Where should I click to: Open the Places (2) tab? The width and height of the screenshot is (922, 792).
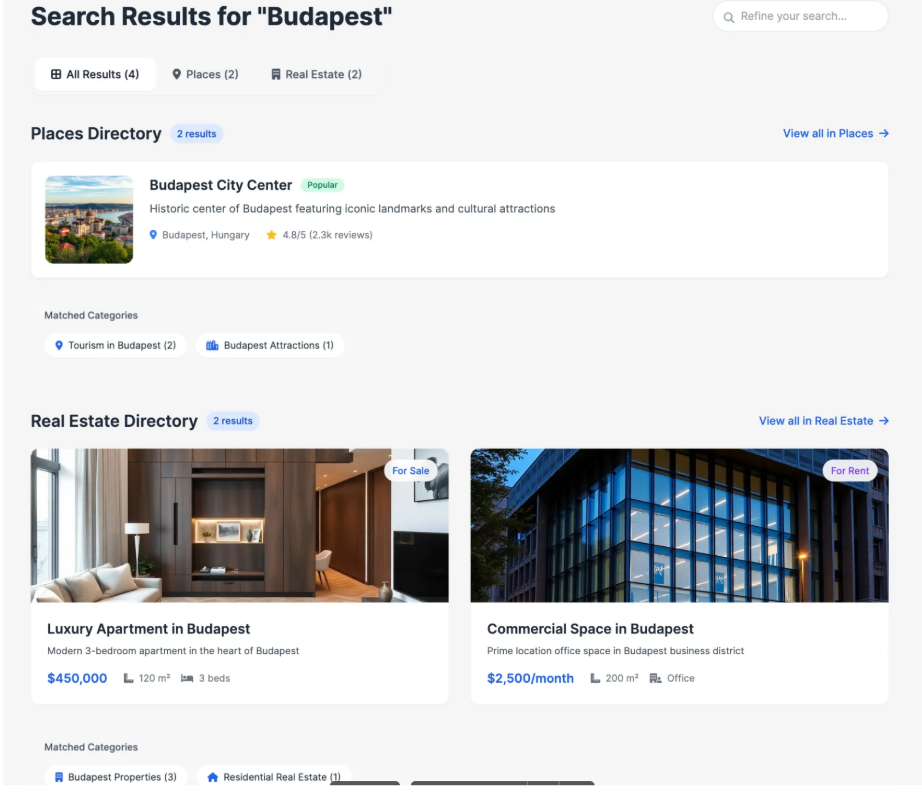(x=205, y=74)
